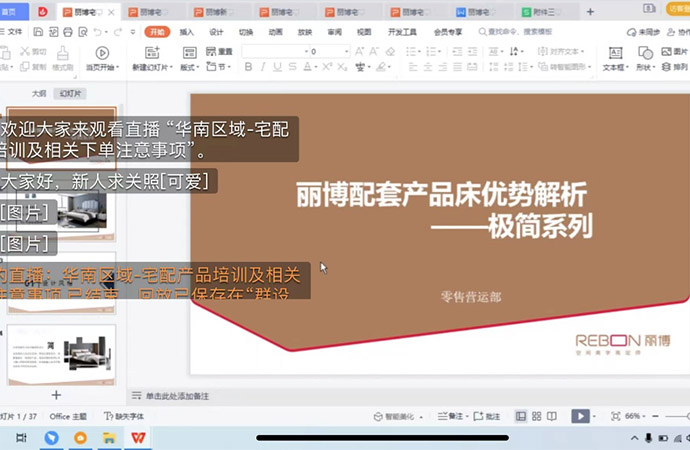The image size is (690, 450).
Task: Click the Insert Text Box (文本框) icon
Action: pos(615,53)
